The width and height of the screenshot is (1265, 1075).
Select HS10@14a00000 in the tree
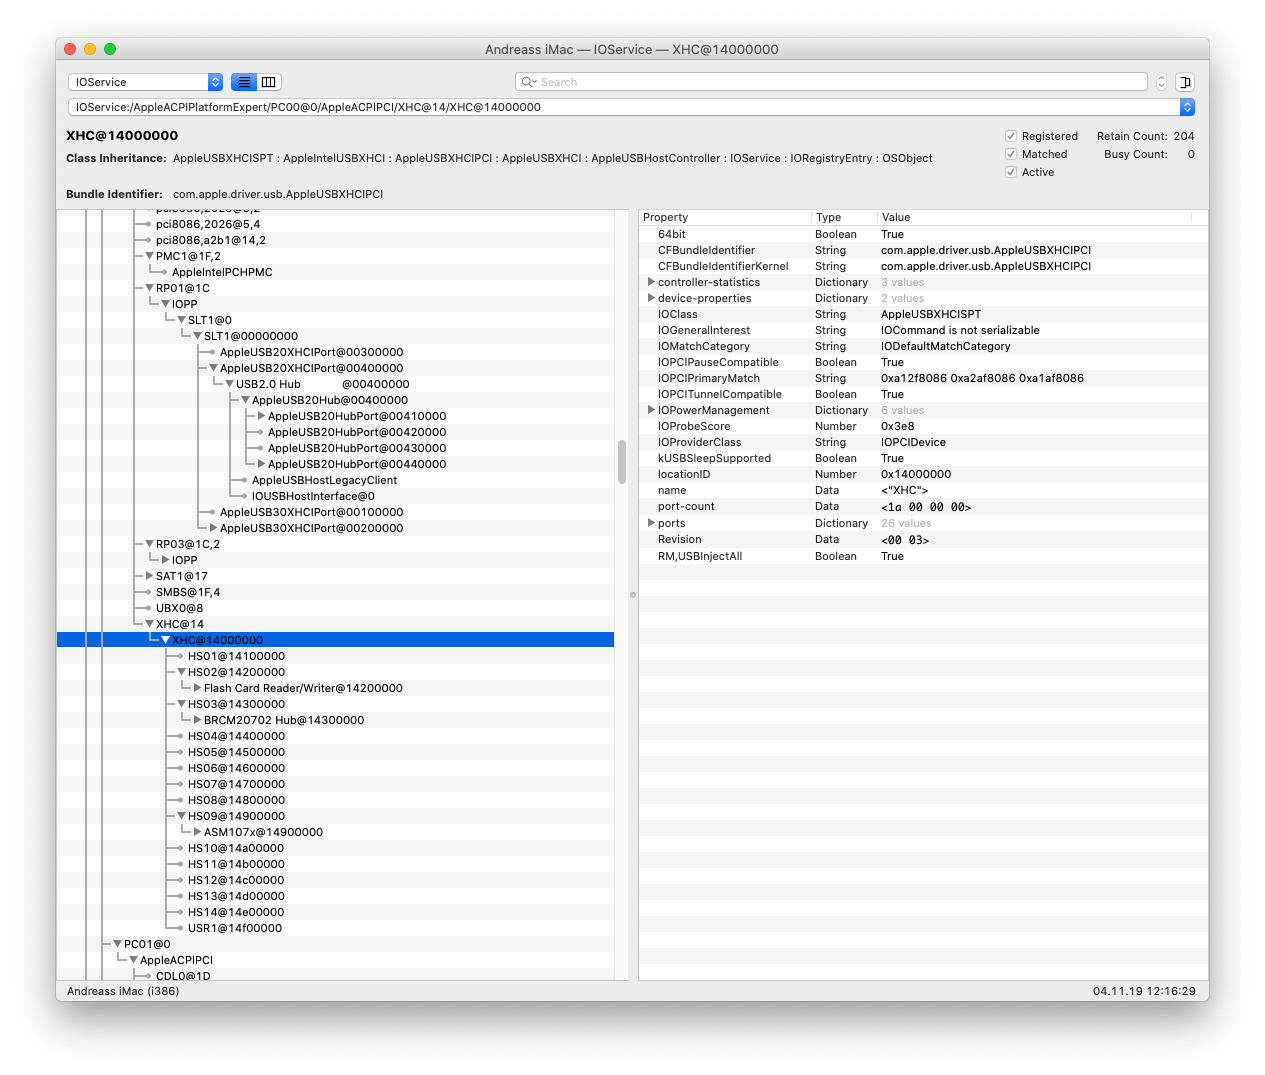(x=236, y=848)
